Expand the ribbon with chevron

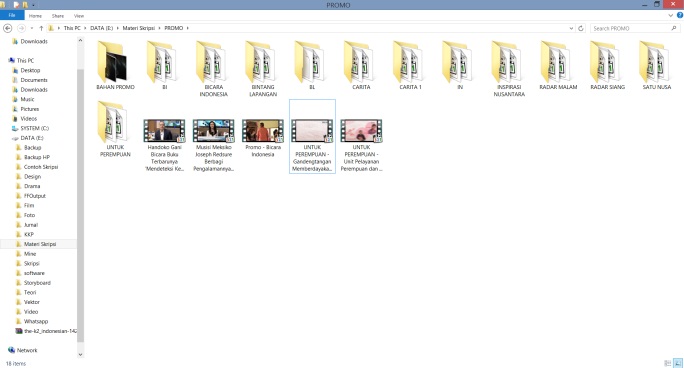click(670, 15)
